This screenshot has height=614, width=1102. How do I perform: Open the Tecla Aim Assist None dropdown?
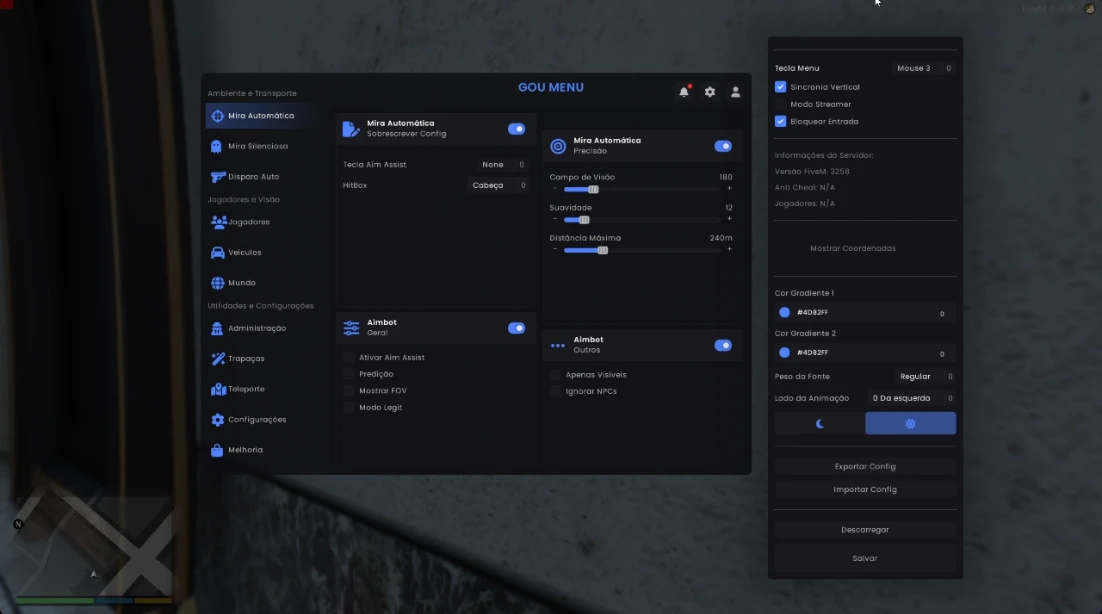(x=492, y=164)
